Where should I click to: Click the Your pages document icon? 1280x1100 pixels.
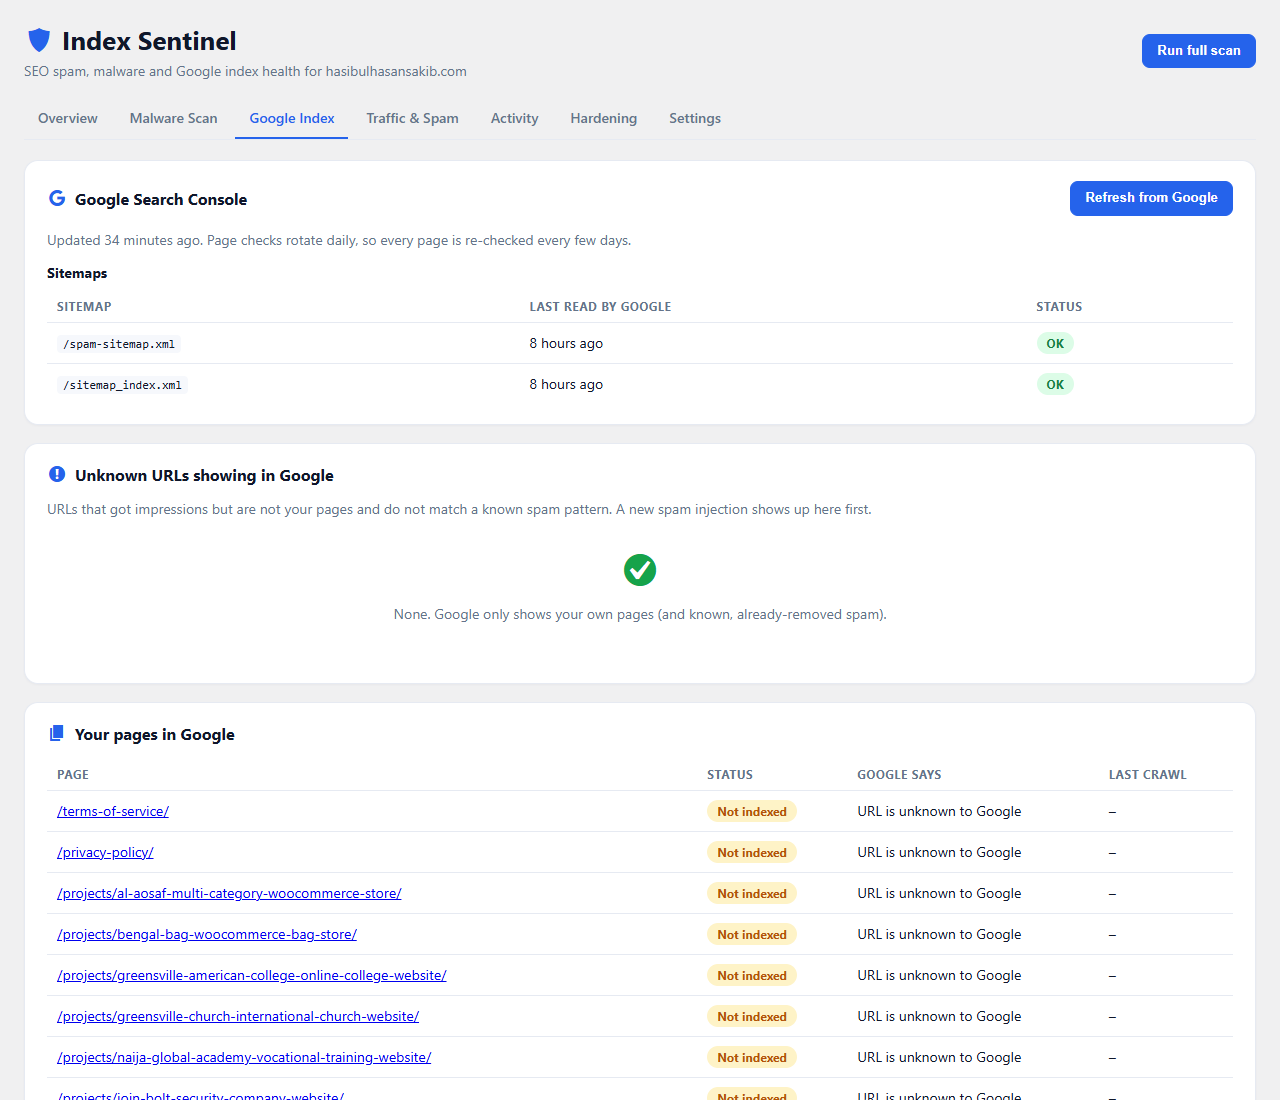coord(57,733)
